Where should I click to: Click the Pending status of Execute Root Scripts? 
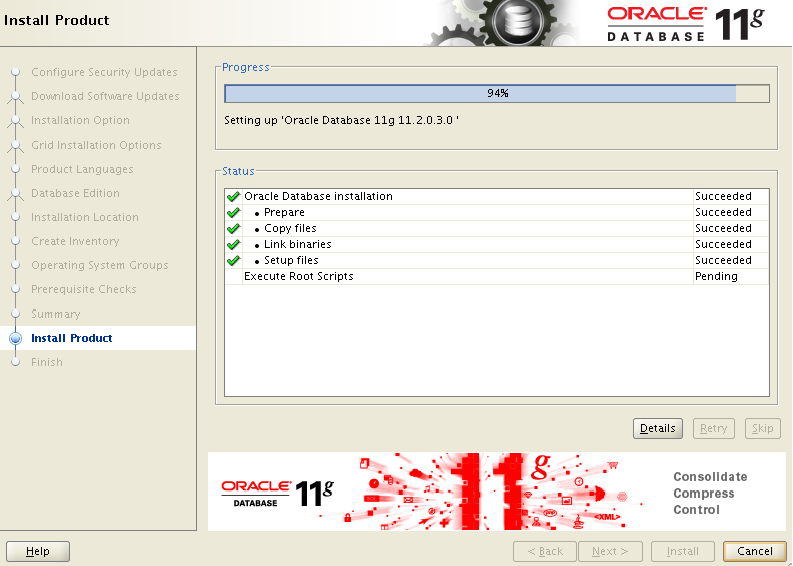pyautogui.click(x=716, y=277)
